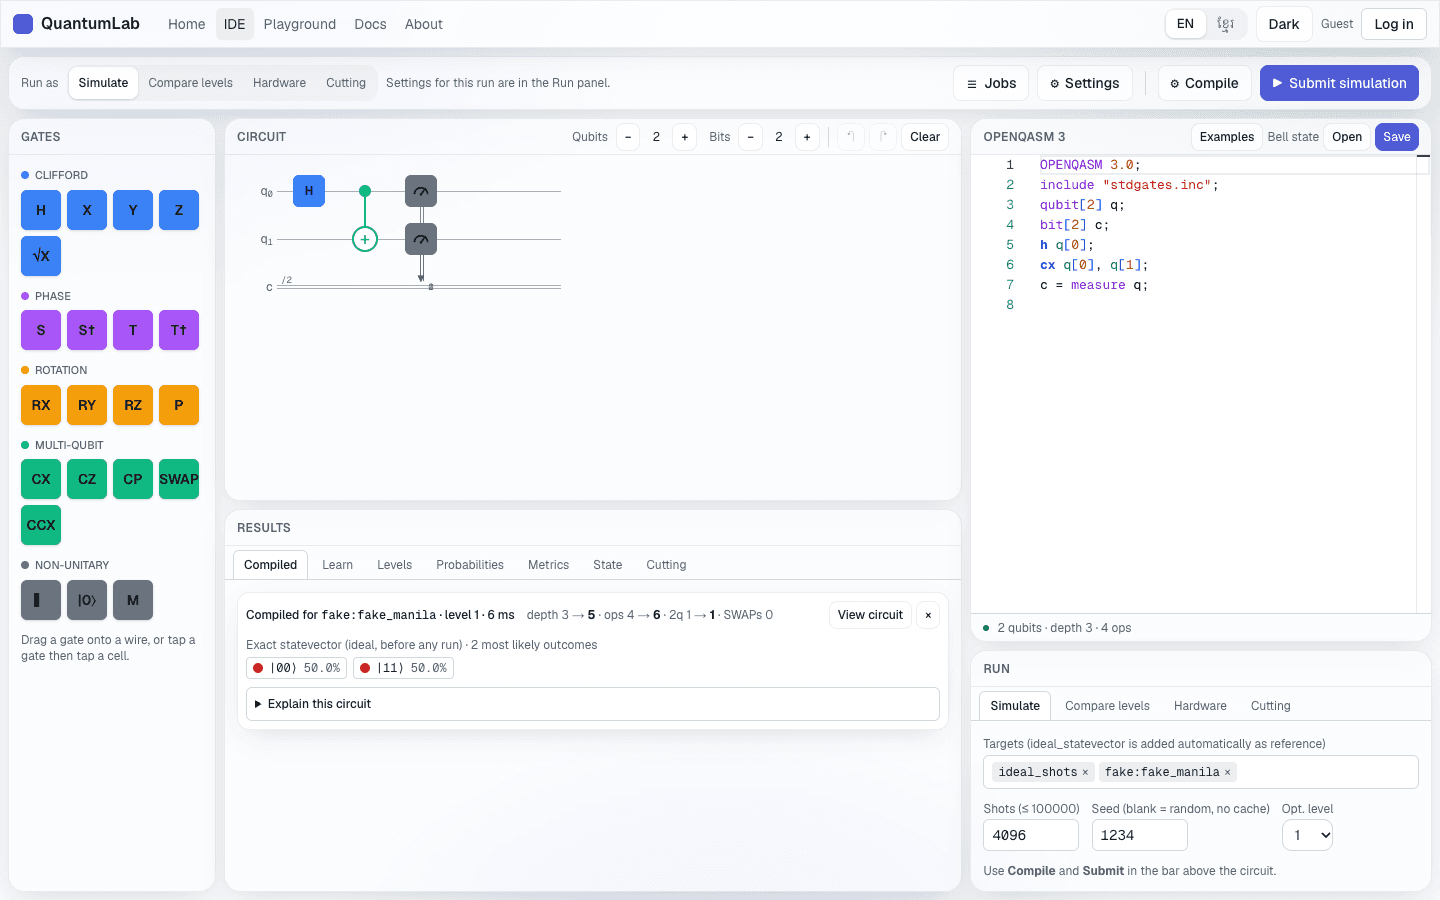
Task: Click the measurement box on wire q0
Action: point(421,191)
